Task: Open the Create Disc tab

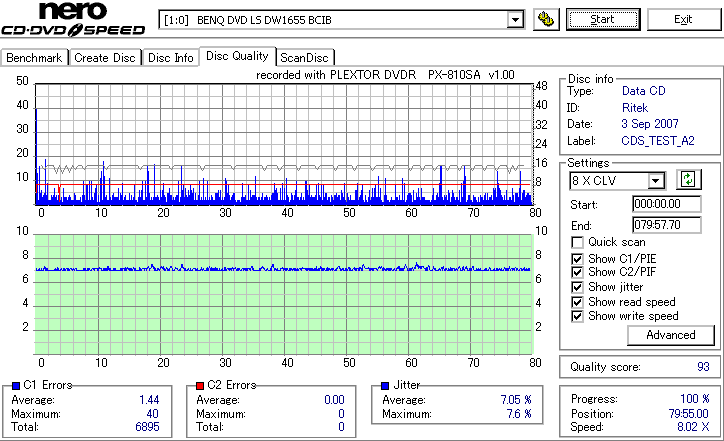Action: (x=105, y=58)
